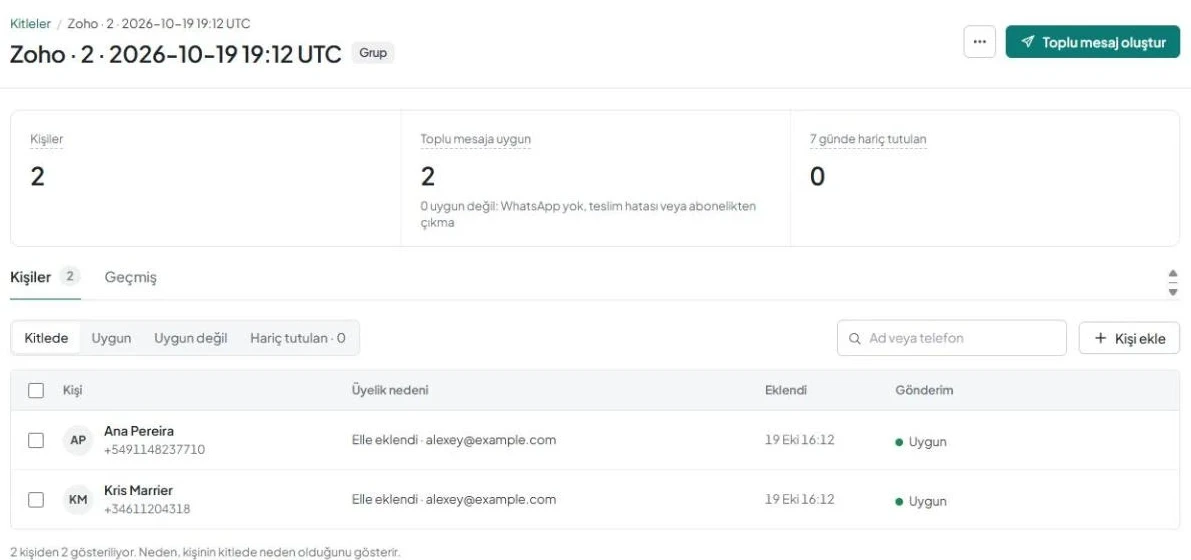Click the Eklendi column header
Screen dimensions: 1191x560
pos(786,391)
